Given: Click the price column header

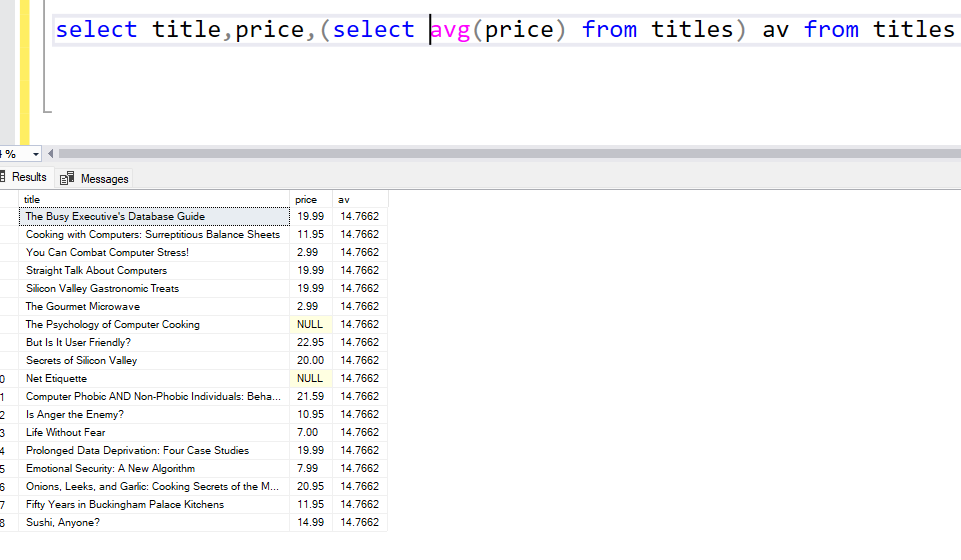Looking at the screenshot, I should tap(311, 199).
